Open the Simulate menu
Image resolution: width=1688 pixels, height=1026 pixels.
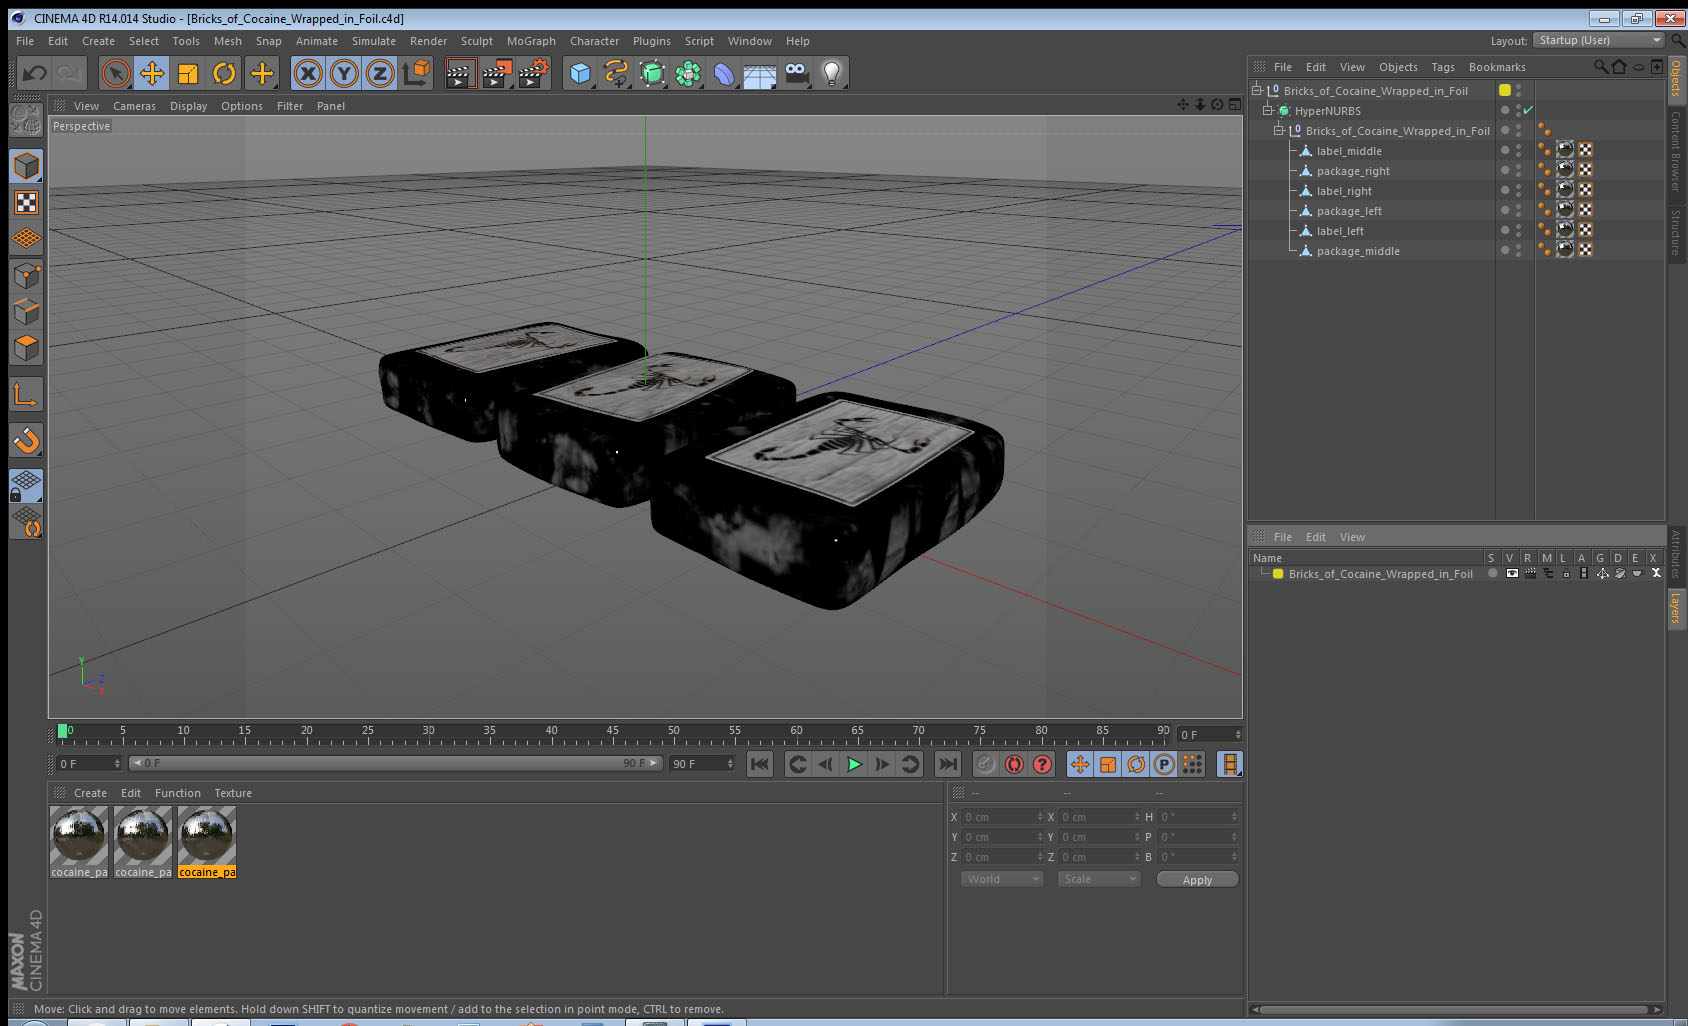[373, 41]
